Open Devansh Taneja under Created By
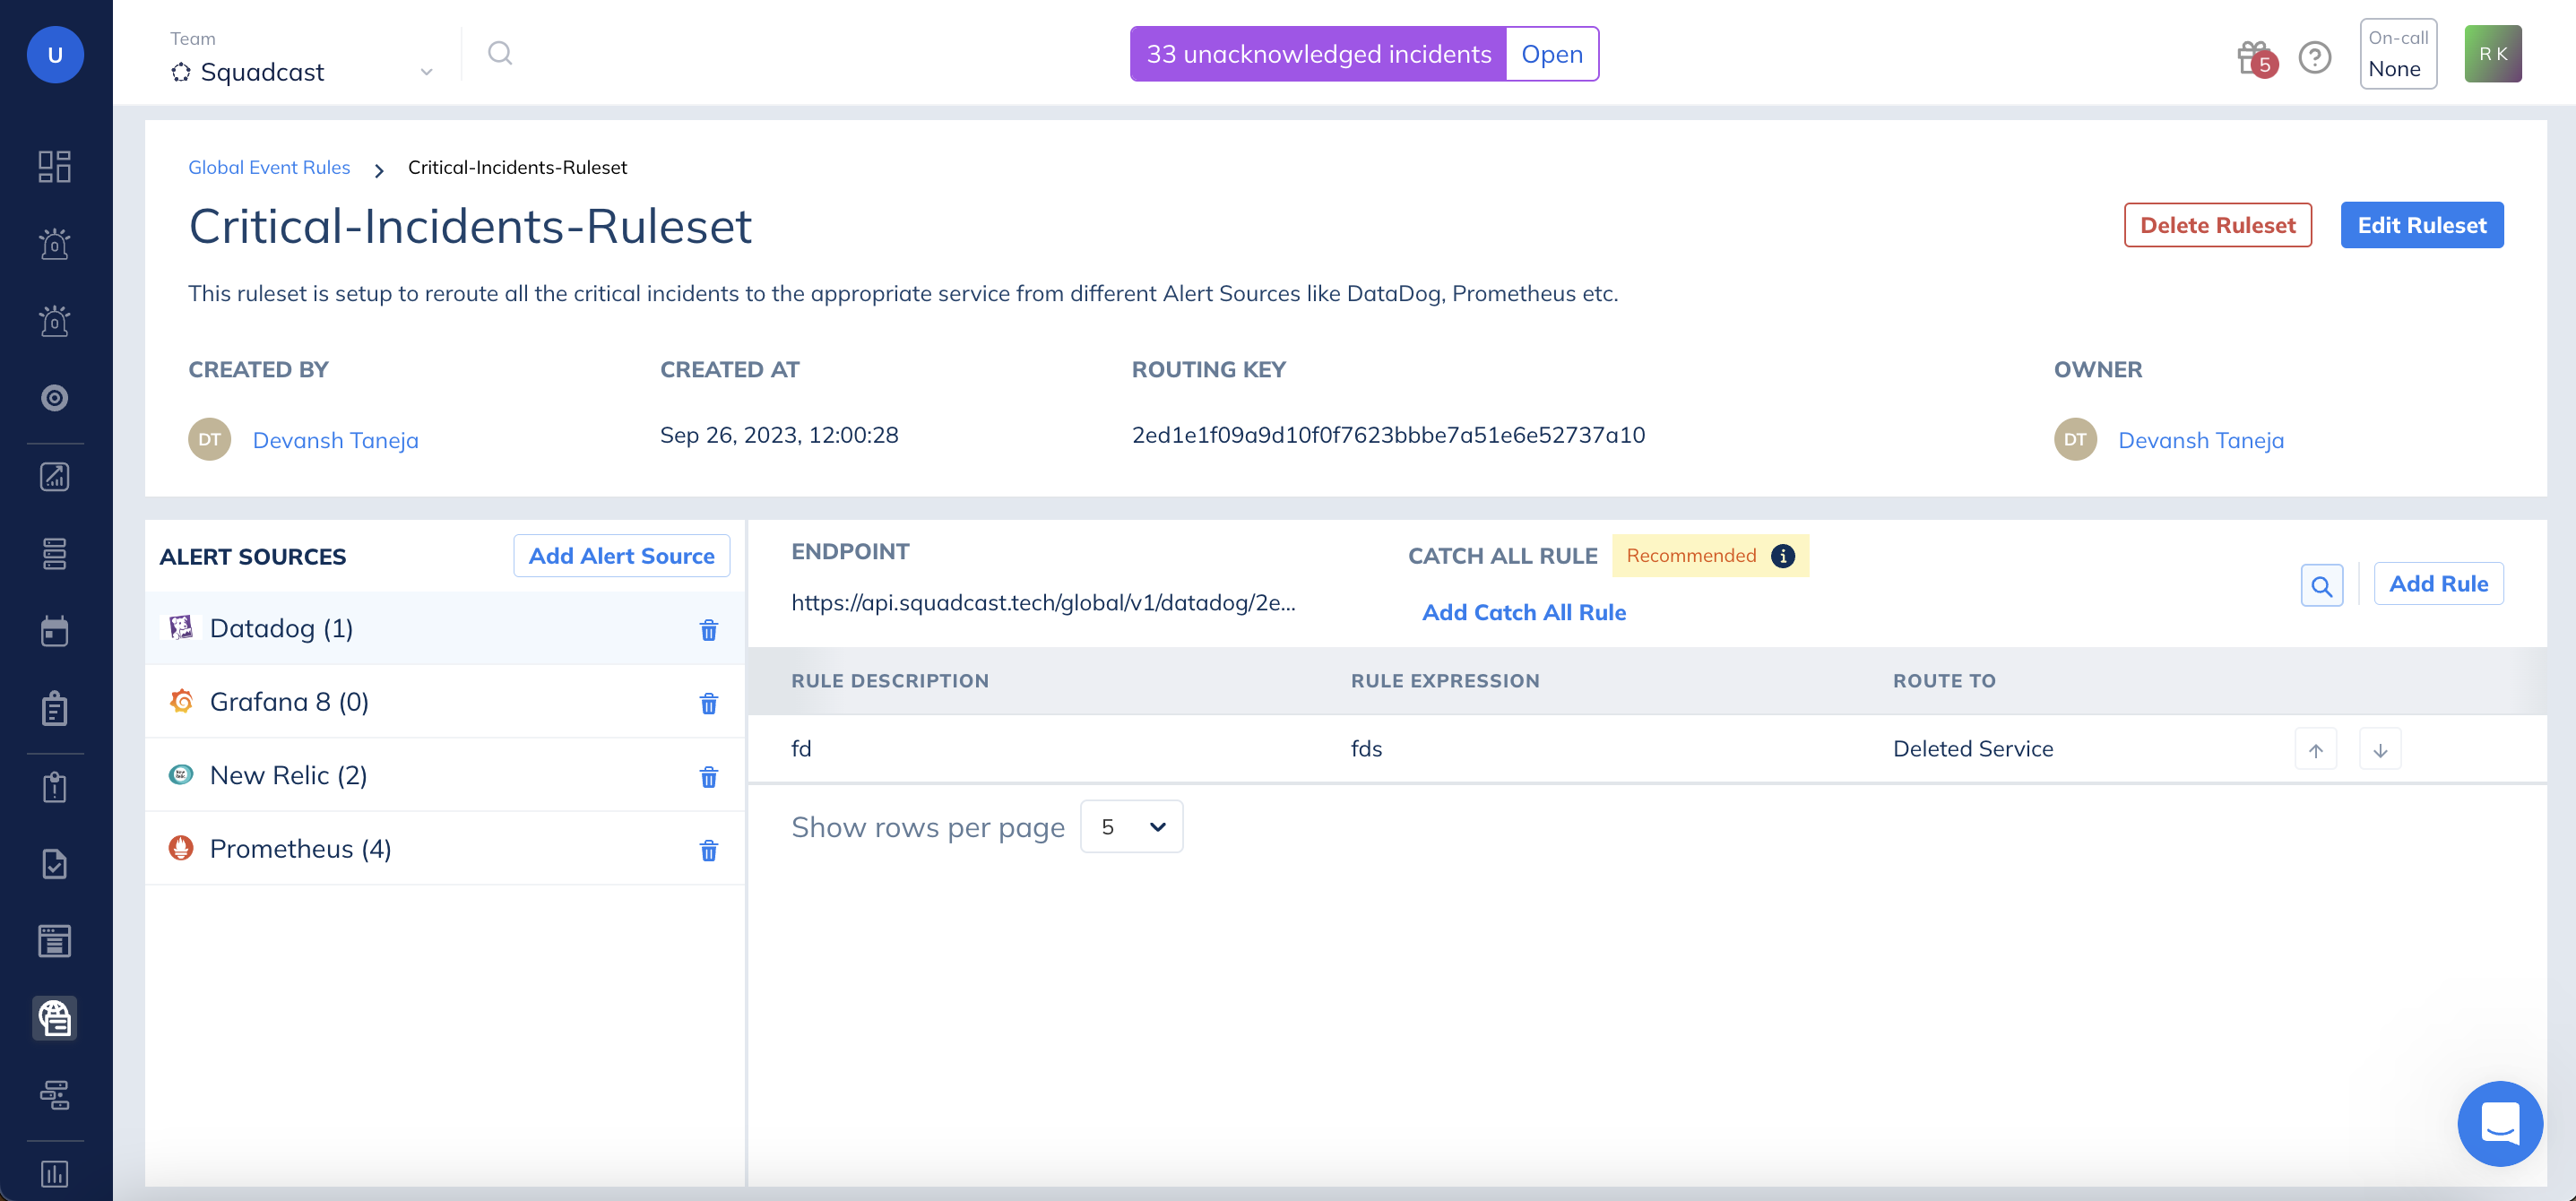The width and height of the screenshot is (2576, 1201). 335,441
